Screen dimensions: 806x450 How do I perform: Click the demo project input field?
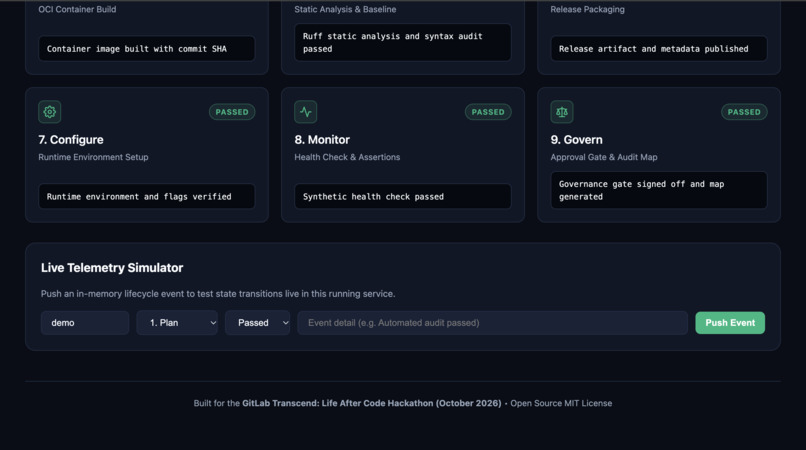pos(85,323)
